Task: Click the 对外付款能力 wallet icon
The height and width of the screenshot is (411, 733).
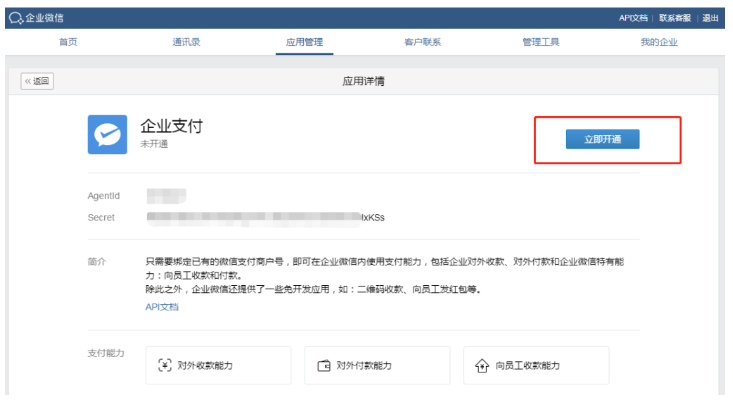Action: 323,366
